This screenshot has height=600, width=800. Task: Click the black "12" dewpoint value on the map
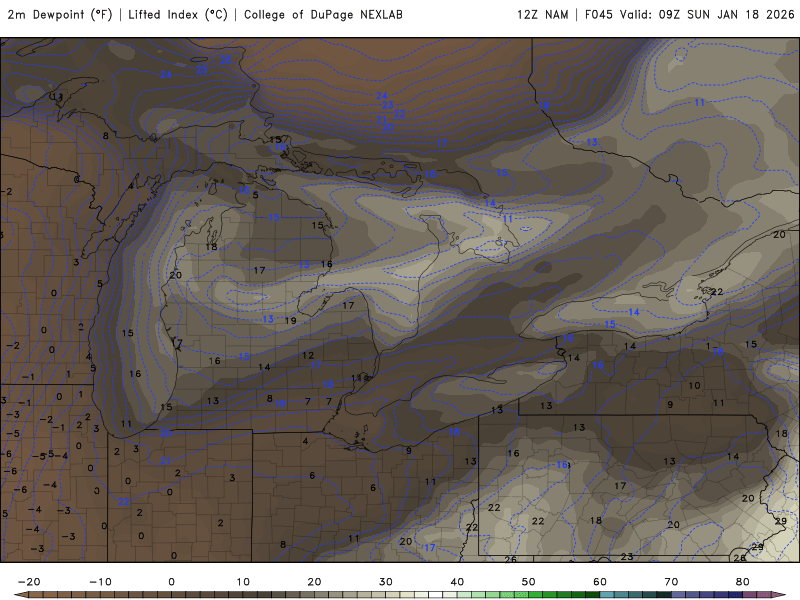(308, 355)
